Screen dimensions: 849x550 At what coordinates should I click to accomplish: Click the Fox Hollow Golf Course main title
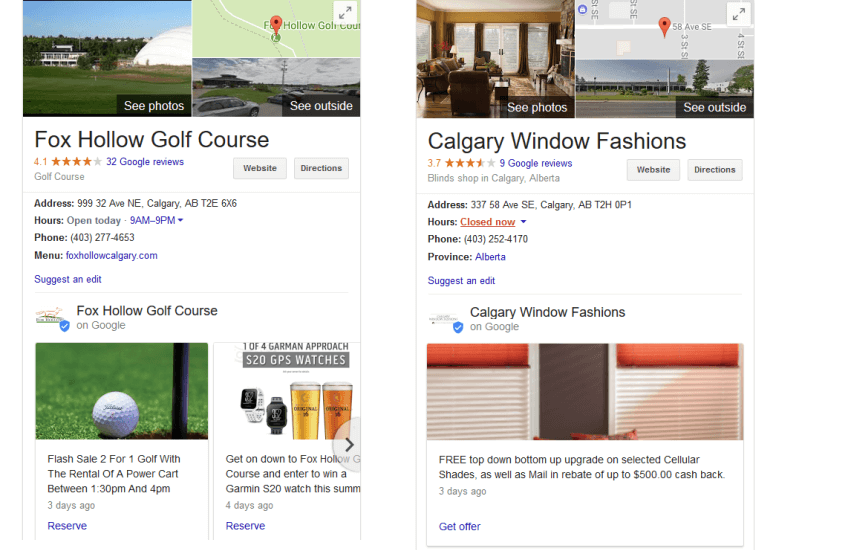click(152, 140)
